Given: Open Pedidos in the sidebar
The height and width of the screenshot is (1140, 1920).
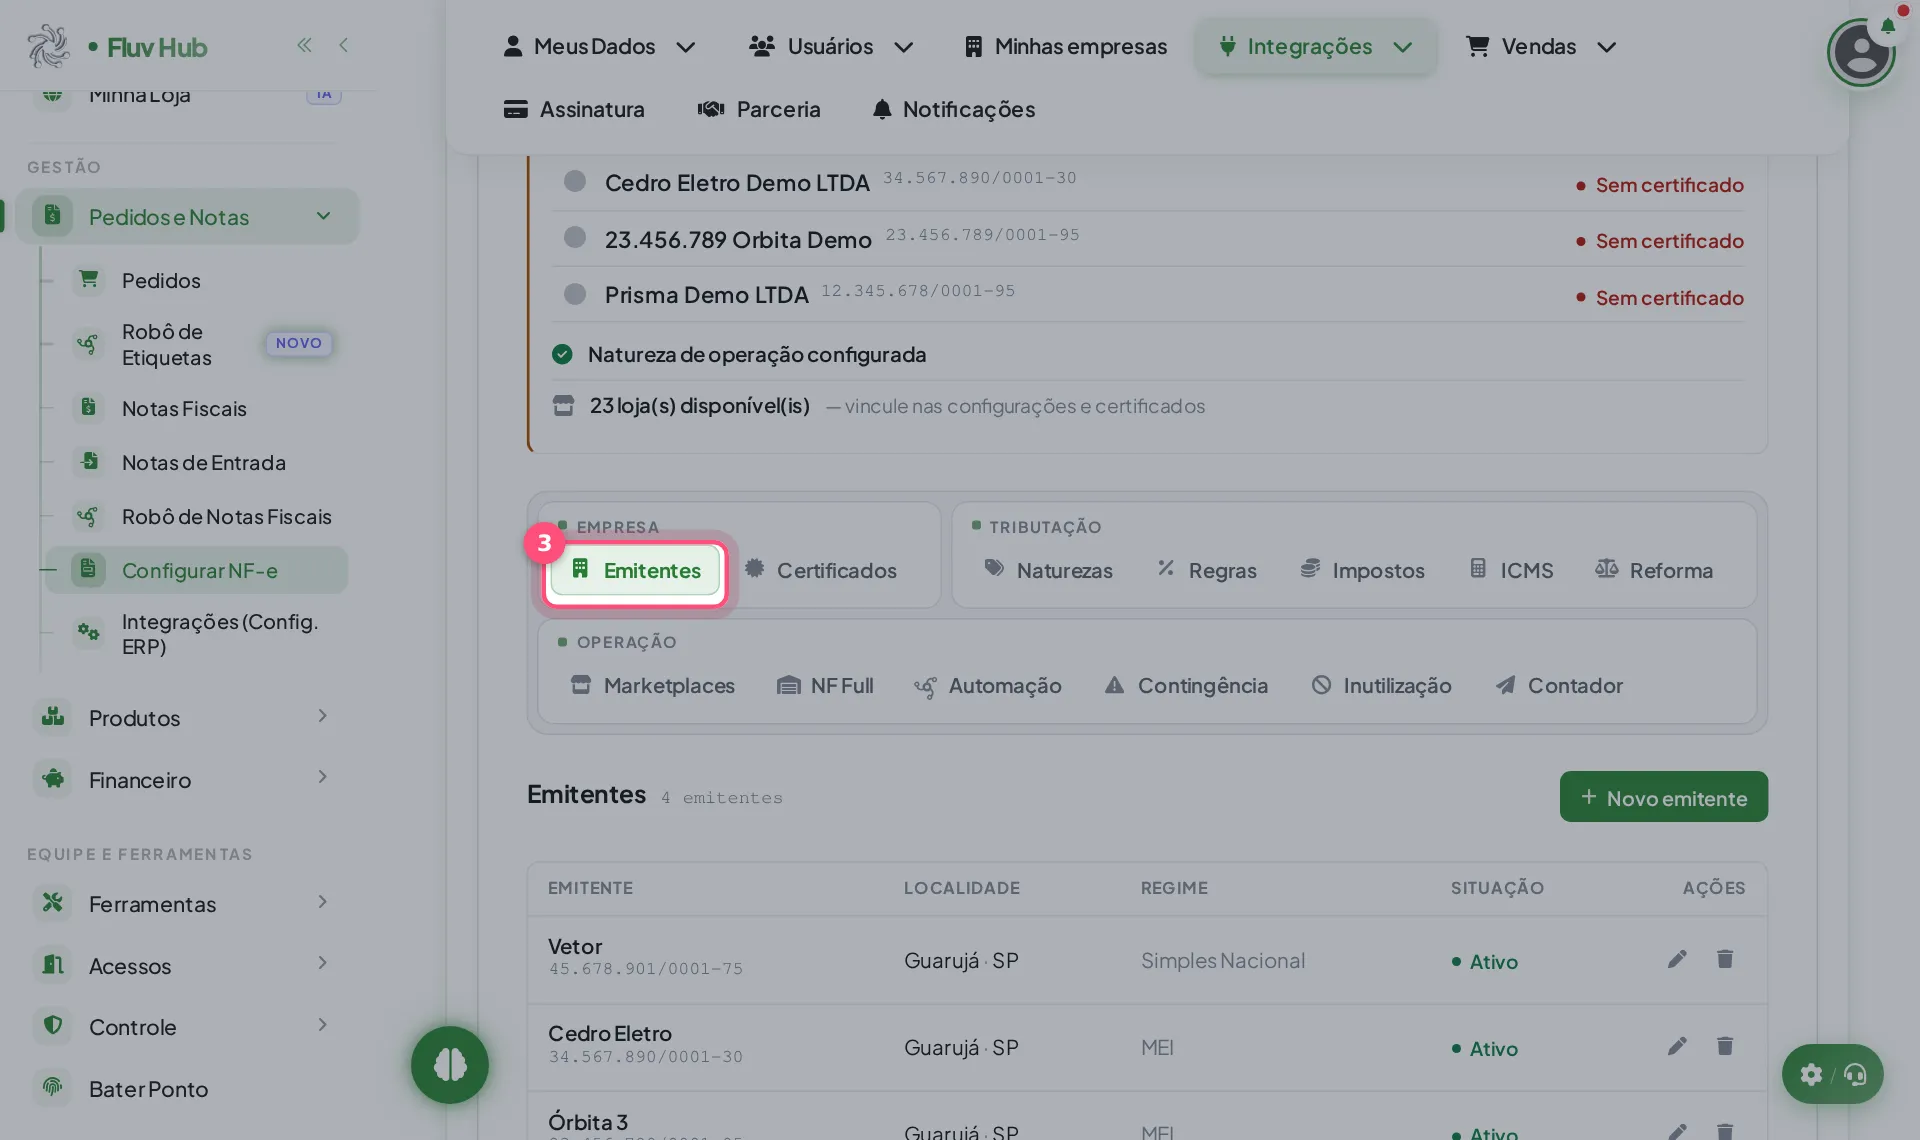Looking at the screenshot, I should coord(161,281).
